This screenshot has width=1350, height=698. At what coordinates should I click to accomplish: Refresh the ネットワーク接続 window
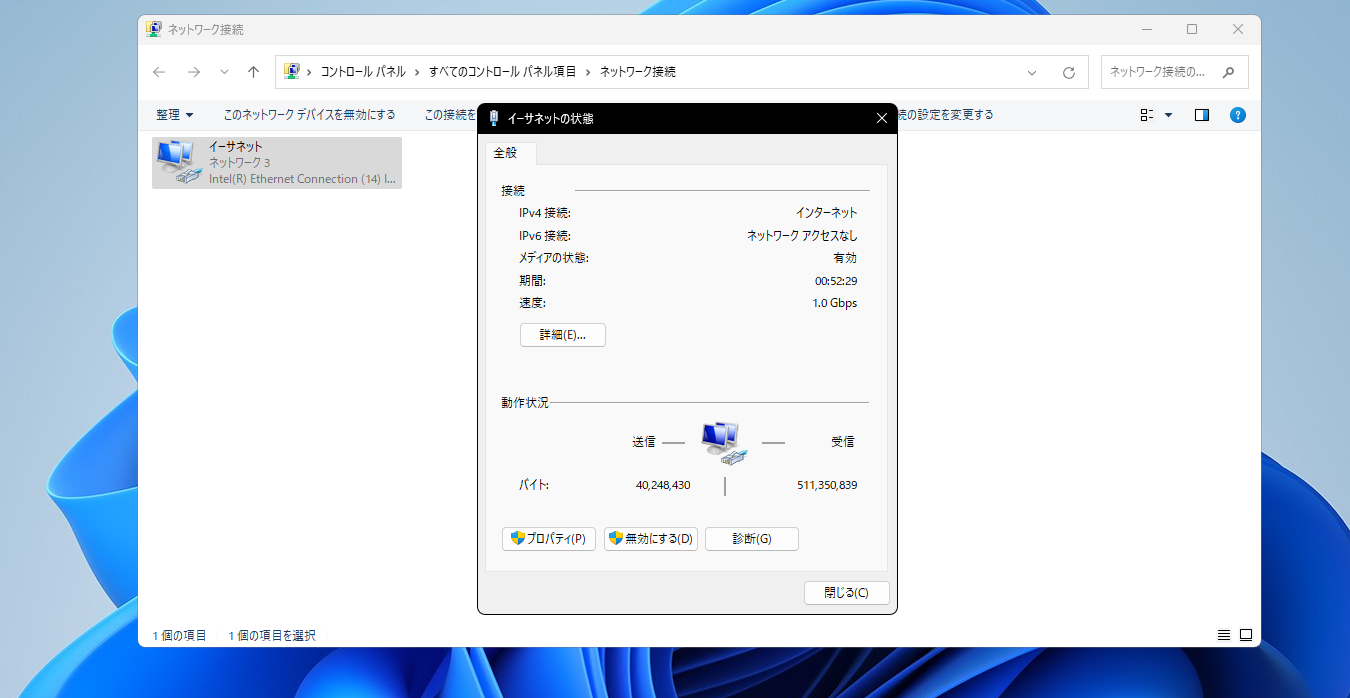1068,72
